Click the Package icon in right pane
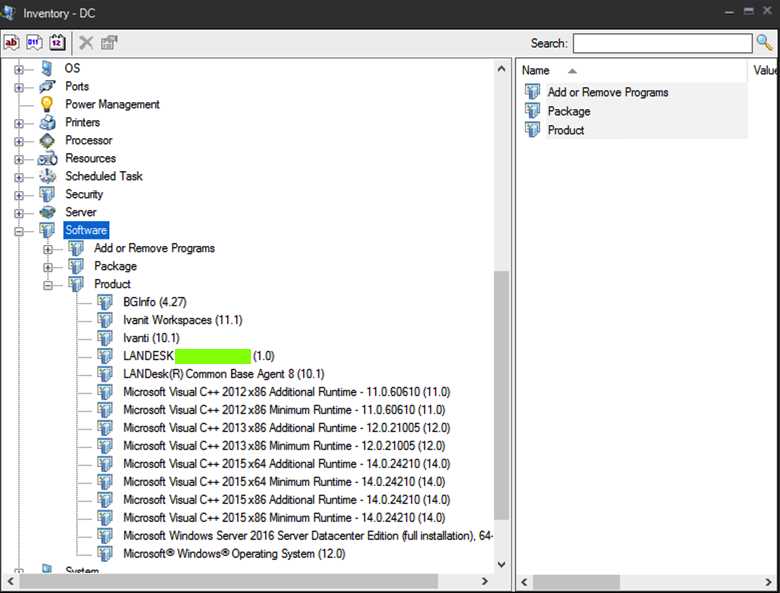Image resolution: width=780 pixels, height=593 pixels. pos(532,110)
